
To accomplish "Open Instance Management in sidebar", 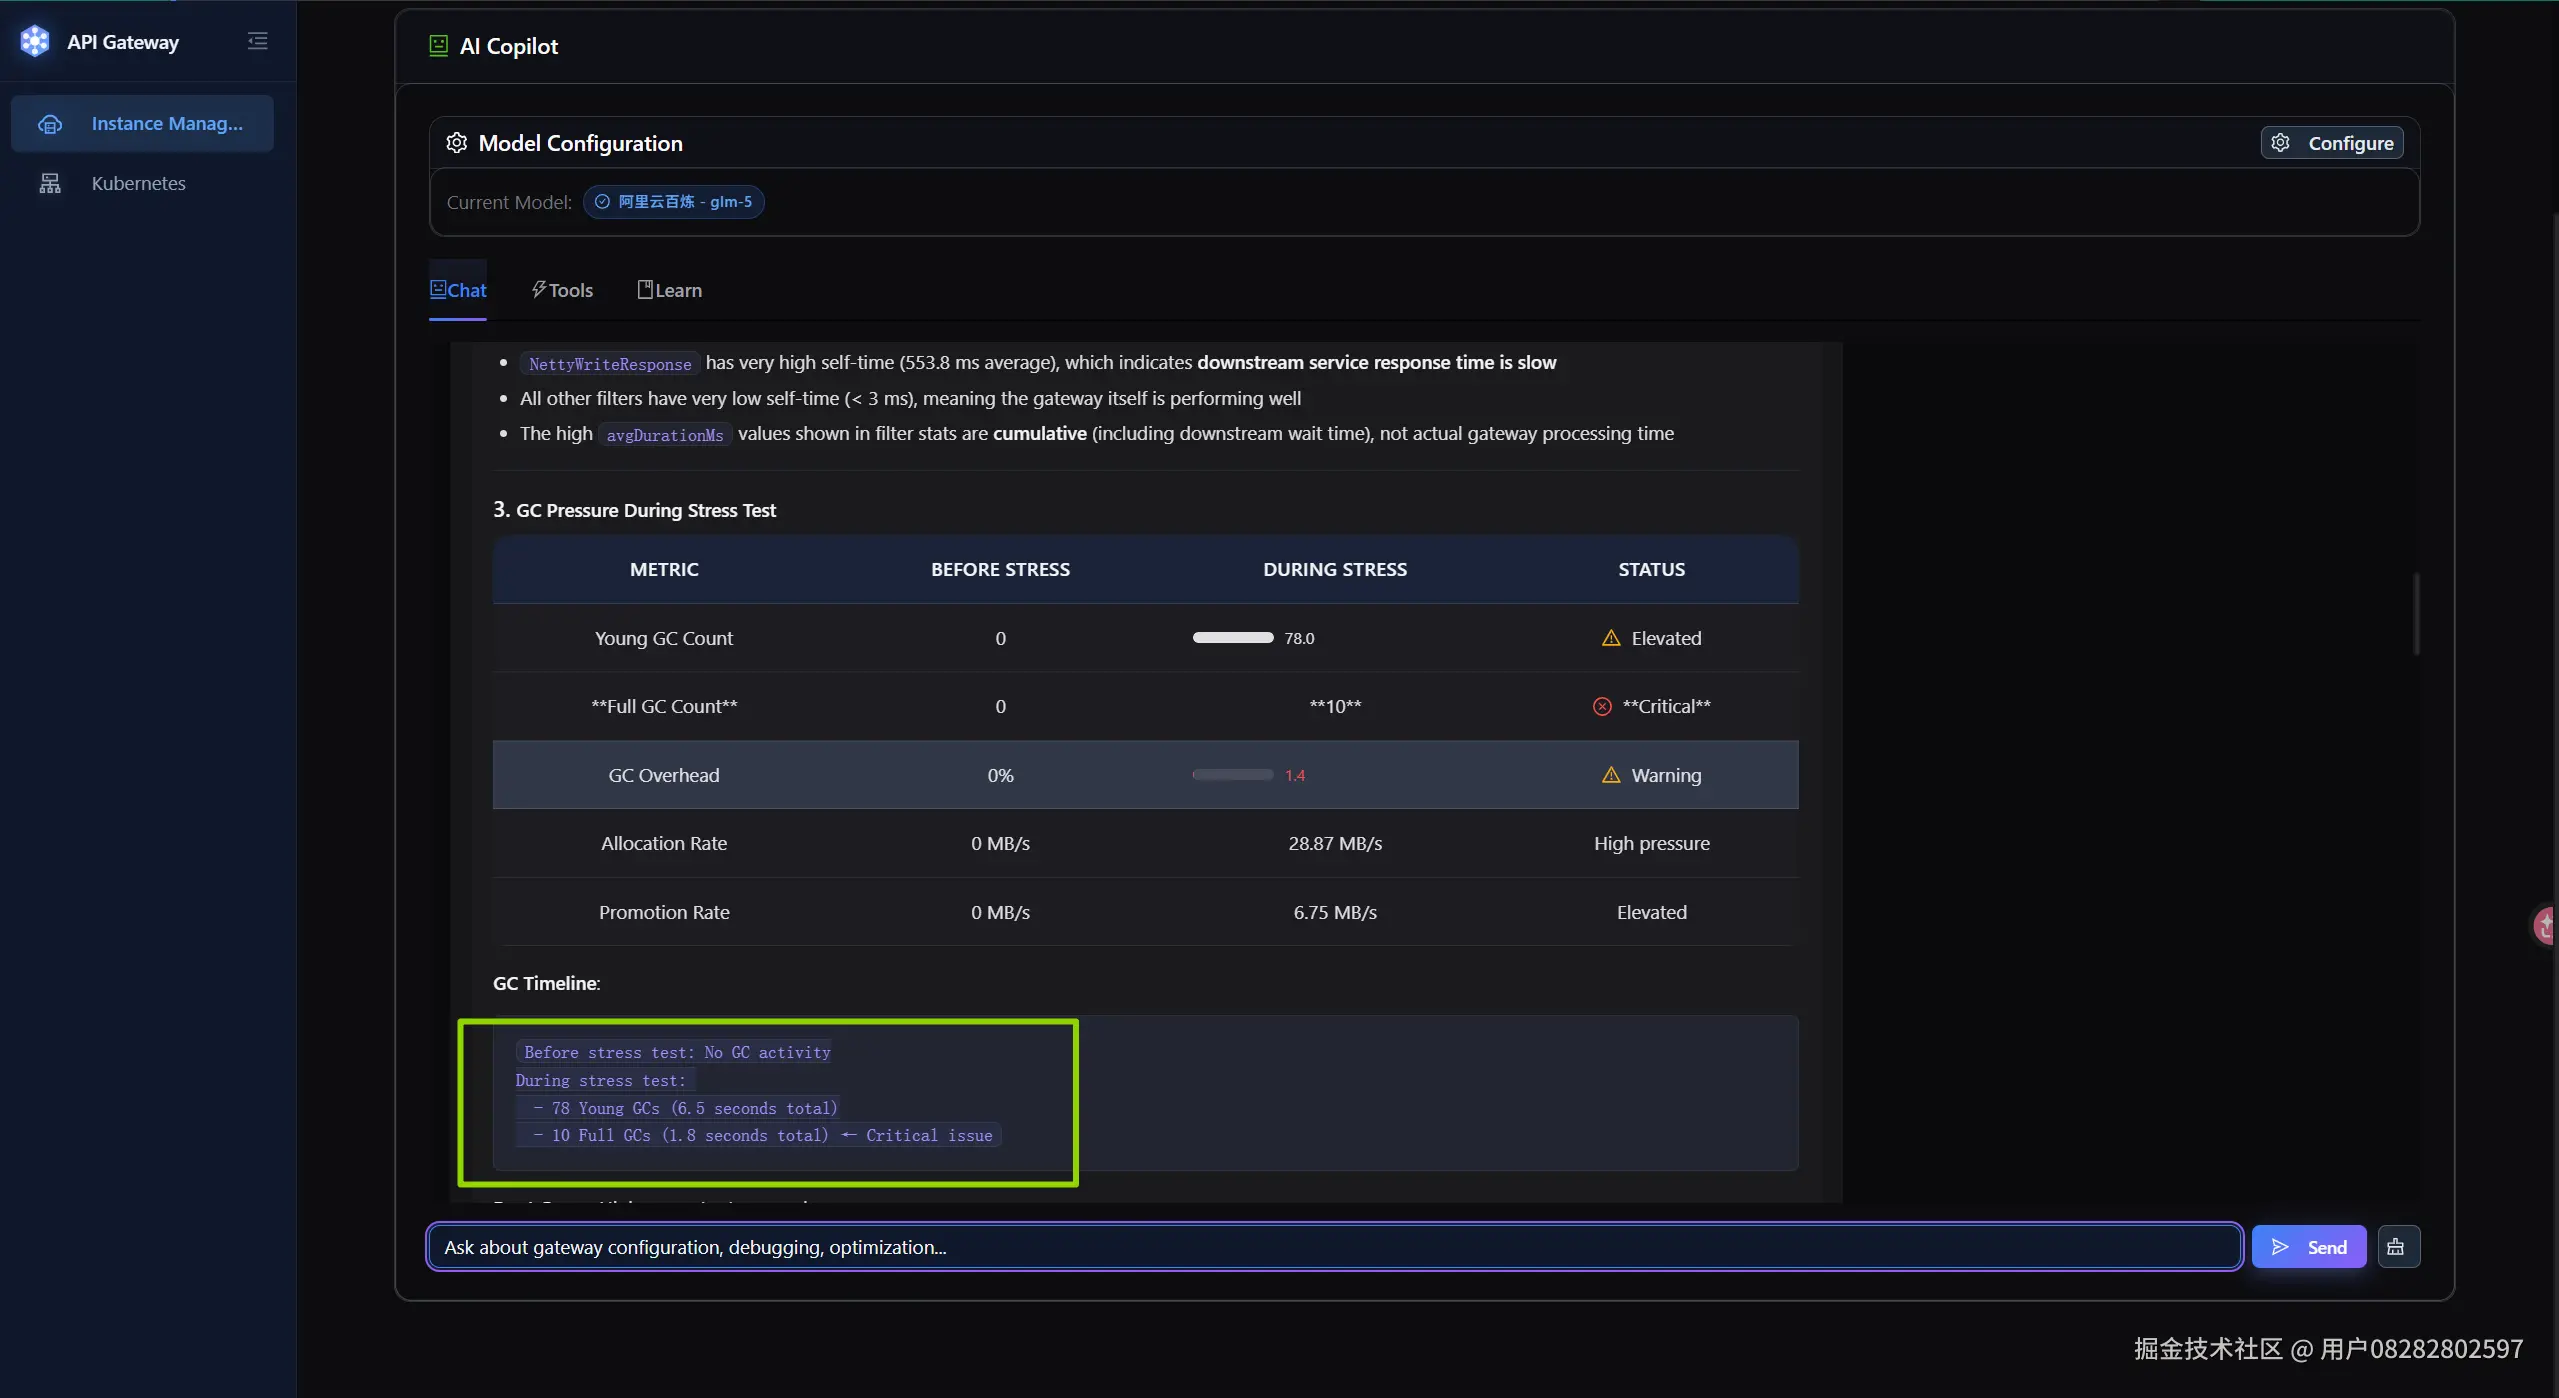I will pyautogui.click(x=142, y=123).
